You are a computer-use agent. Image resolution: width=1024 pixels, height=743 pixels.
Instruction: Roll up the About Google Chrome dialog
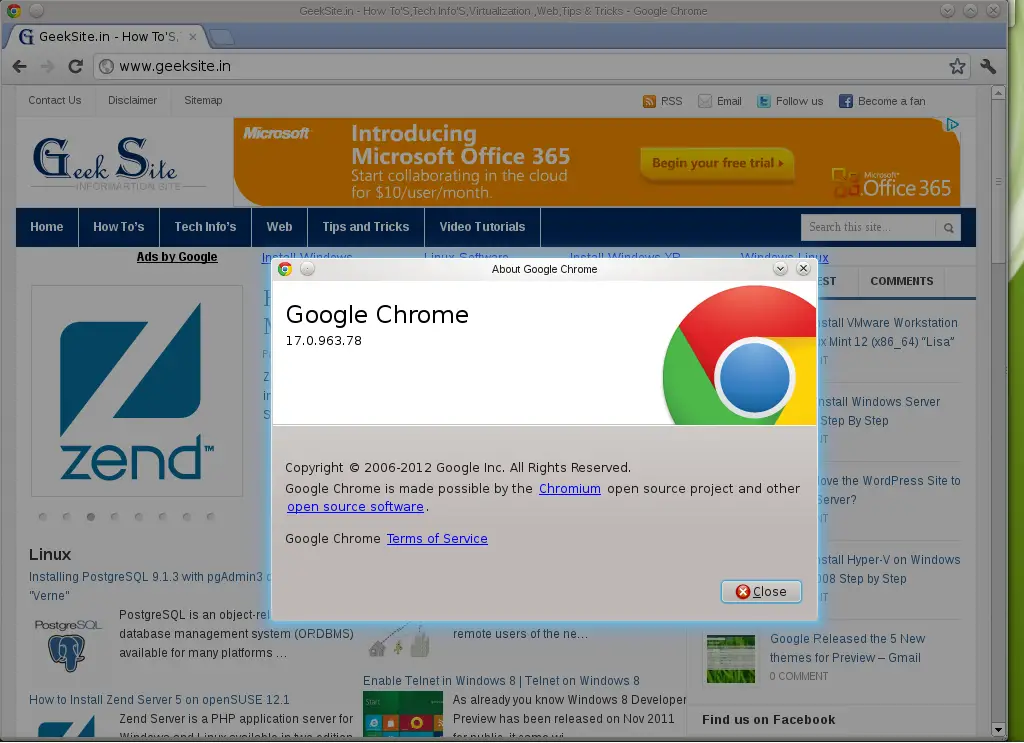pyautogui.click(x=780, y=269)
